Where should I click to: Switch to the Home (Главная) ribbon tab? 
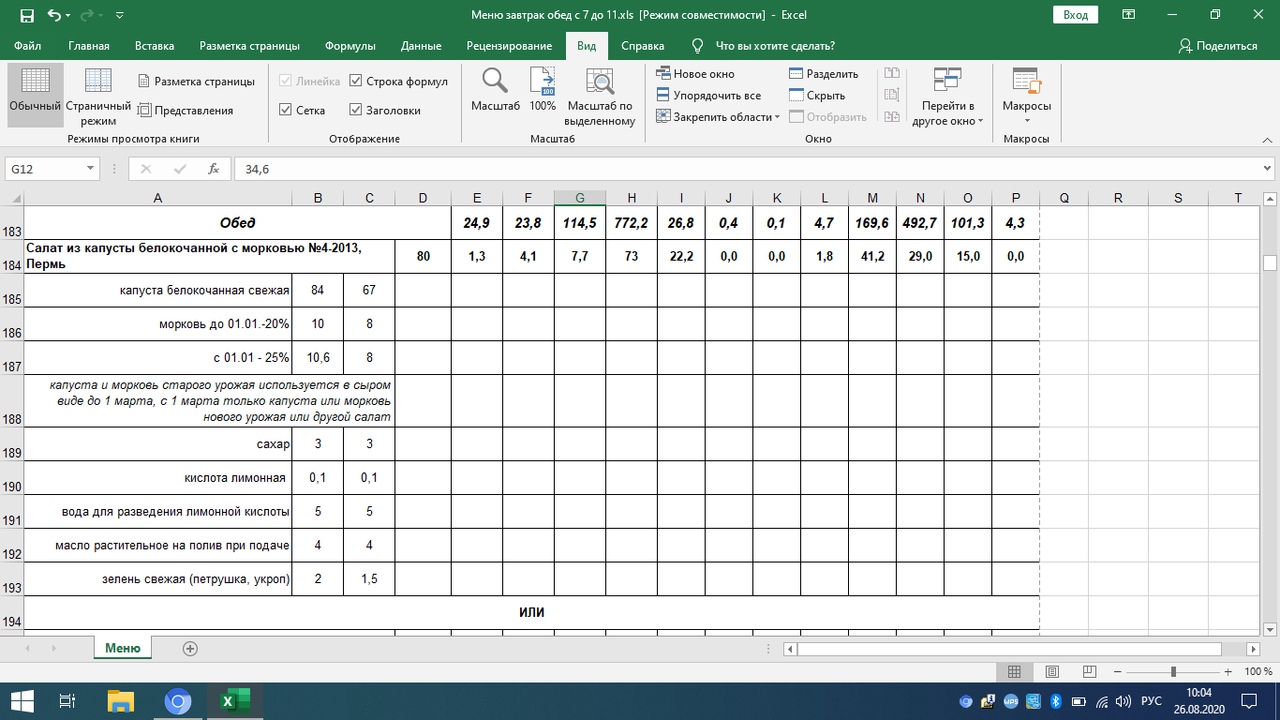click(x=89, y=46)
